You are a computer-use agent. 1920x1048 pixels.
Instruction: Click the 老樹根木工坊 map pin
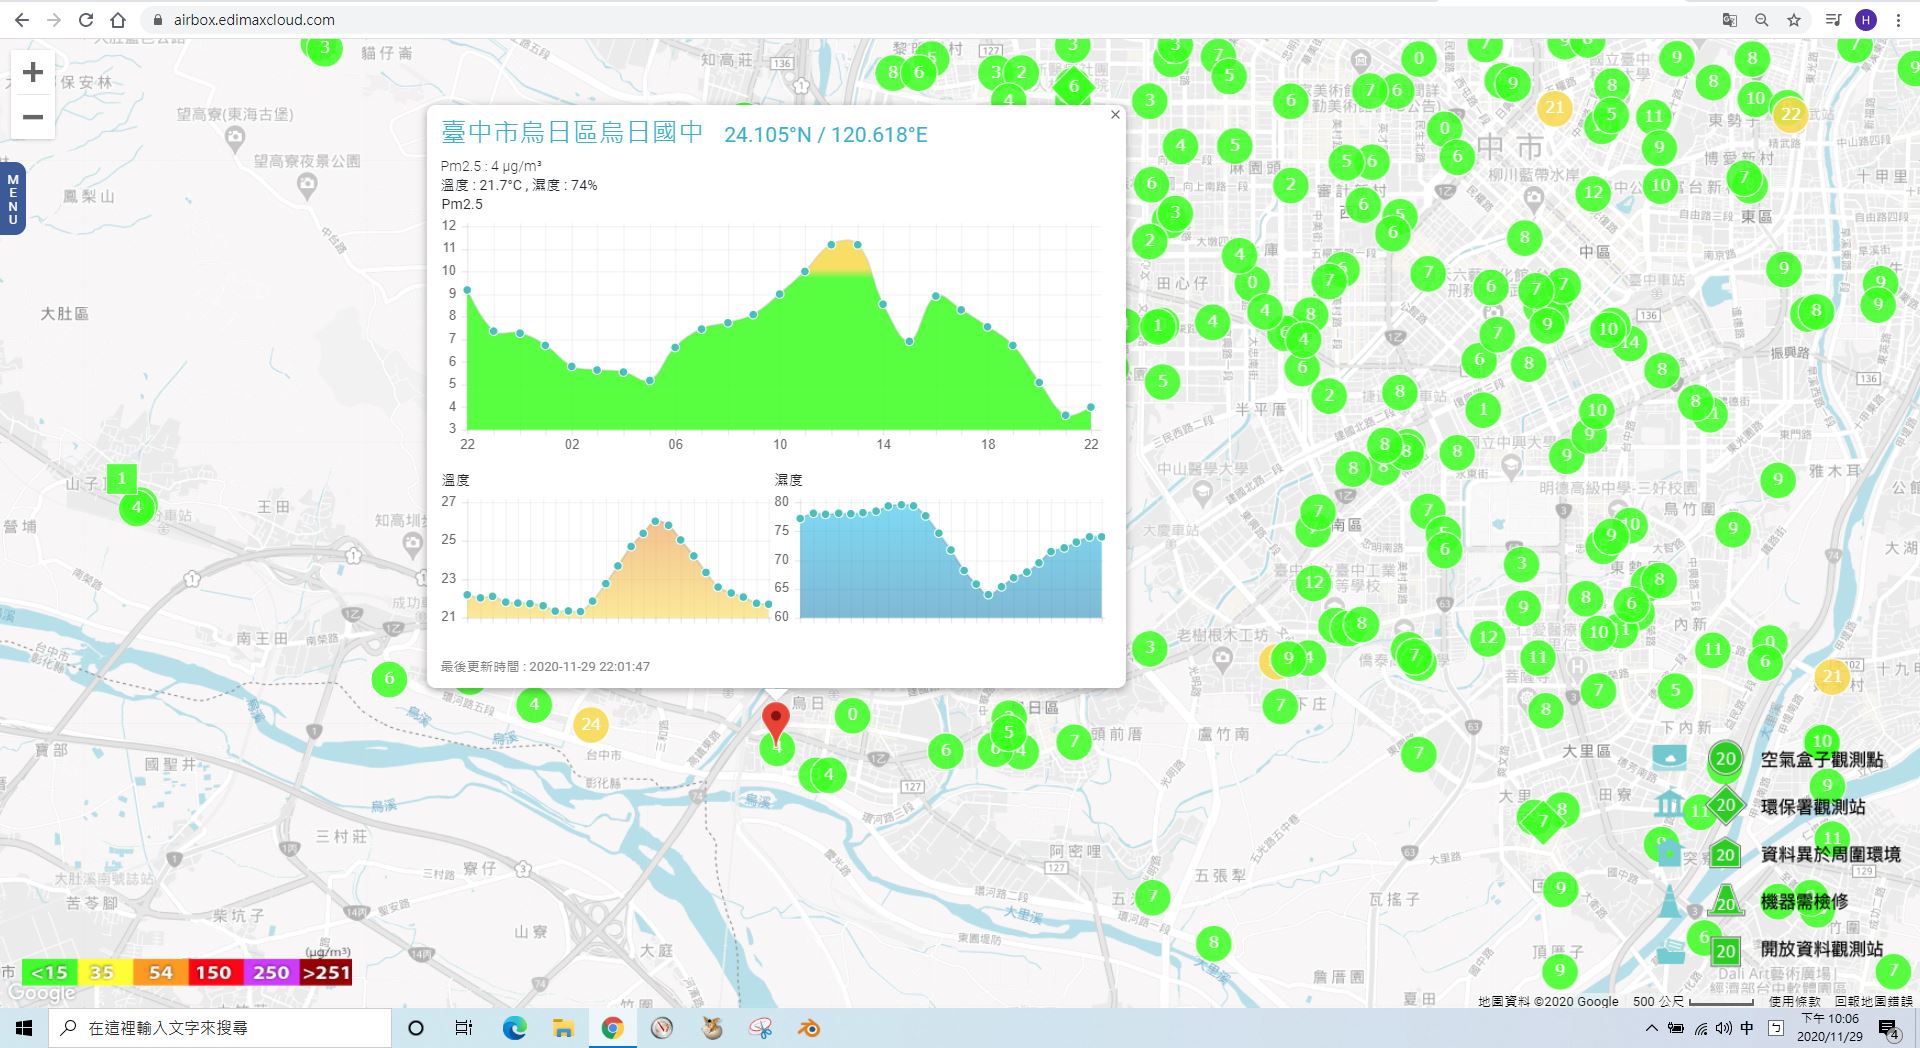pos(1222,659)
